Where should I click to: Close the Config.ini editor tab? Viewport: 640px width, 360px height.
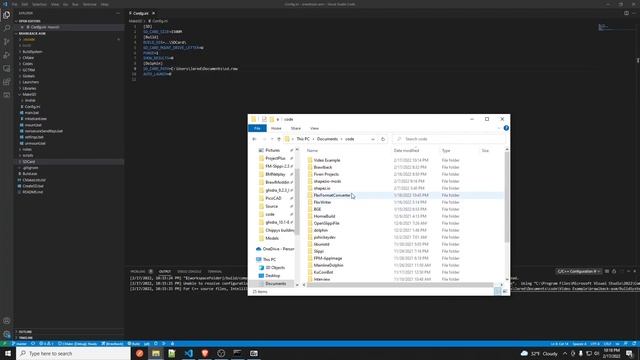[153, 13]
